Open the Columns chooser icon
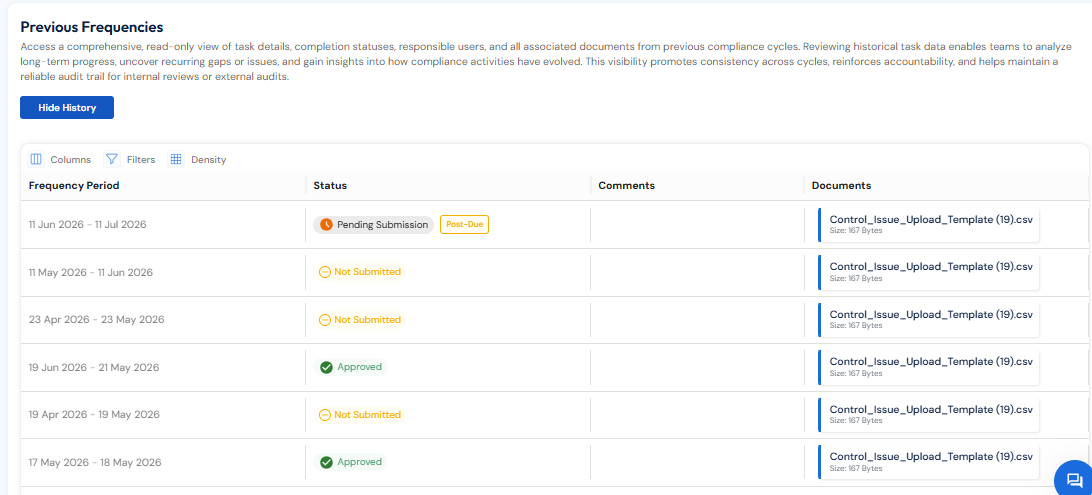 [36, 159]
